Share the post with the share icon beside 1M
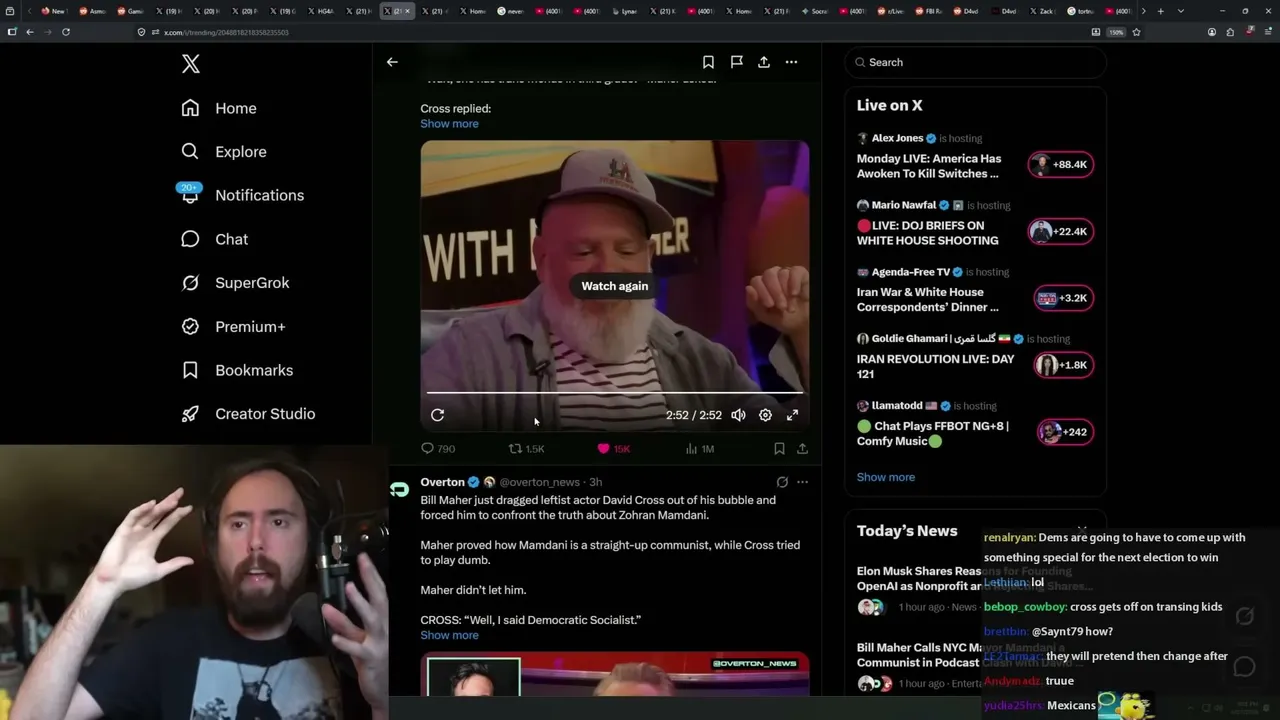Image resolution: width=1280 pixels, height=720 pixels. (802, 449)
